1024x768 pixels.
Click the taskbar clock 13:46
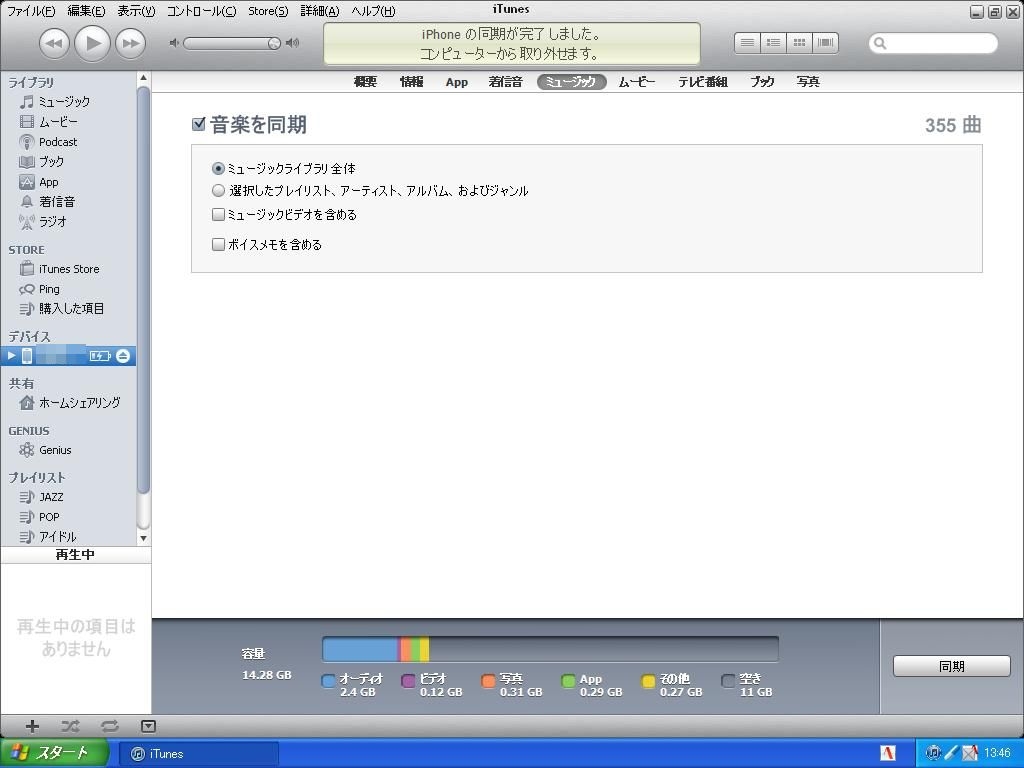(x=997, y=753)
